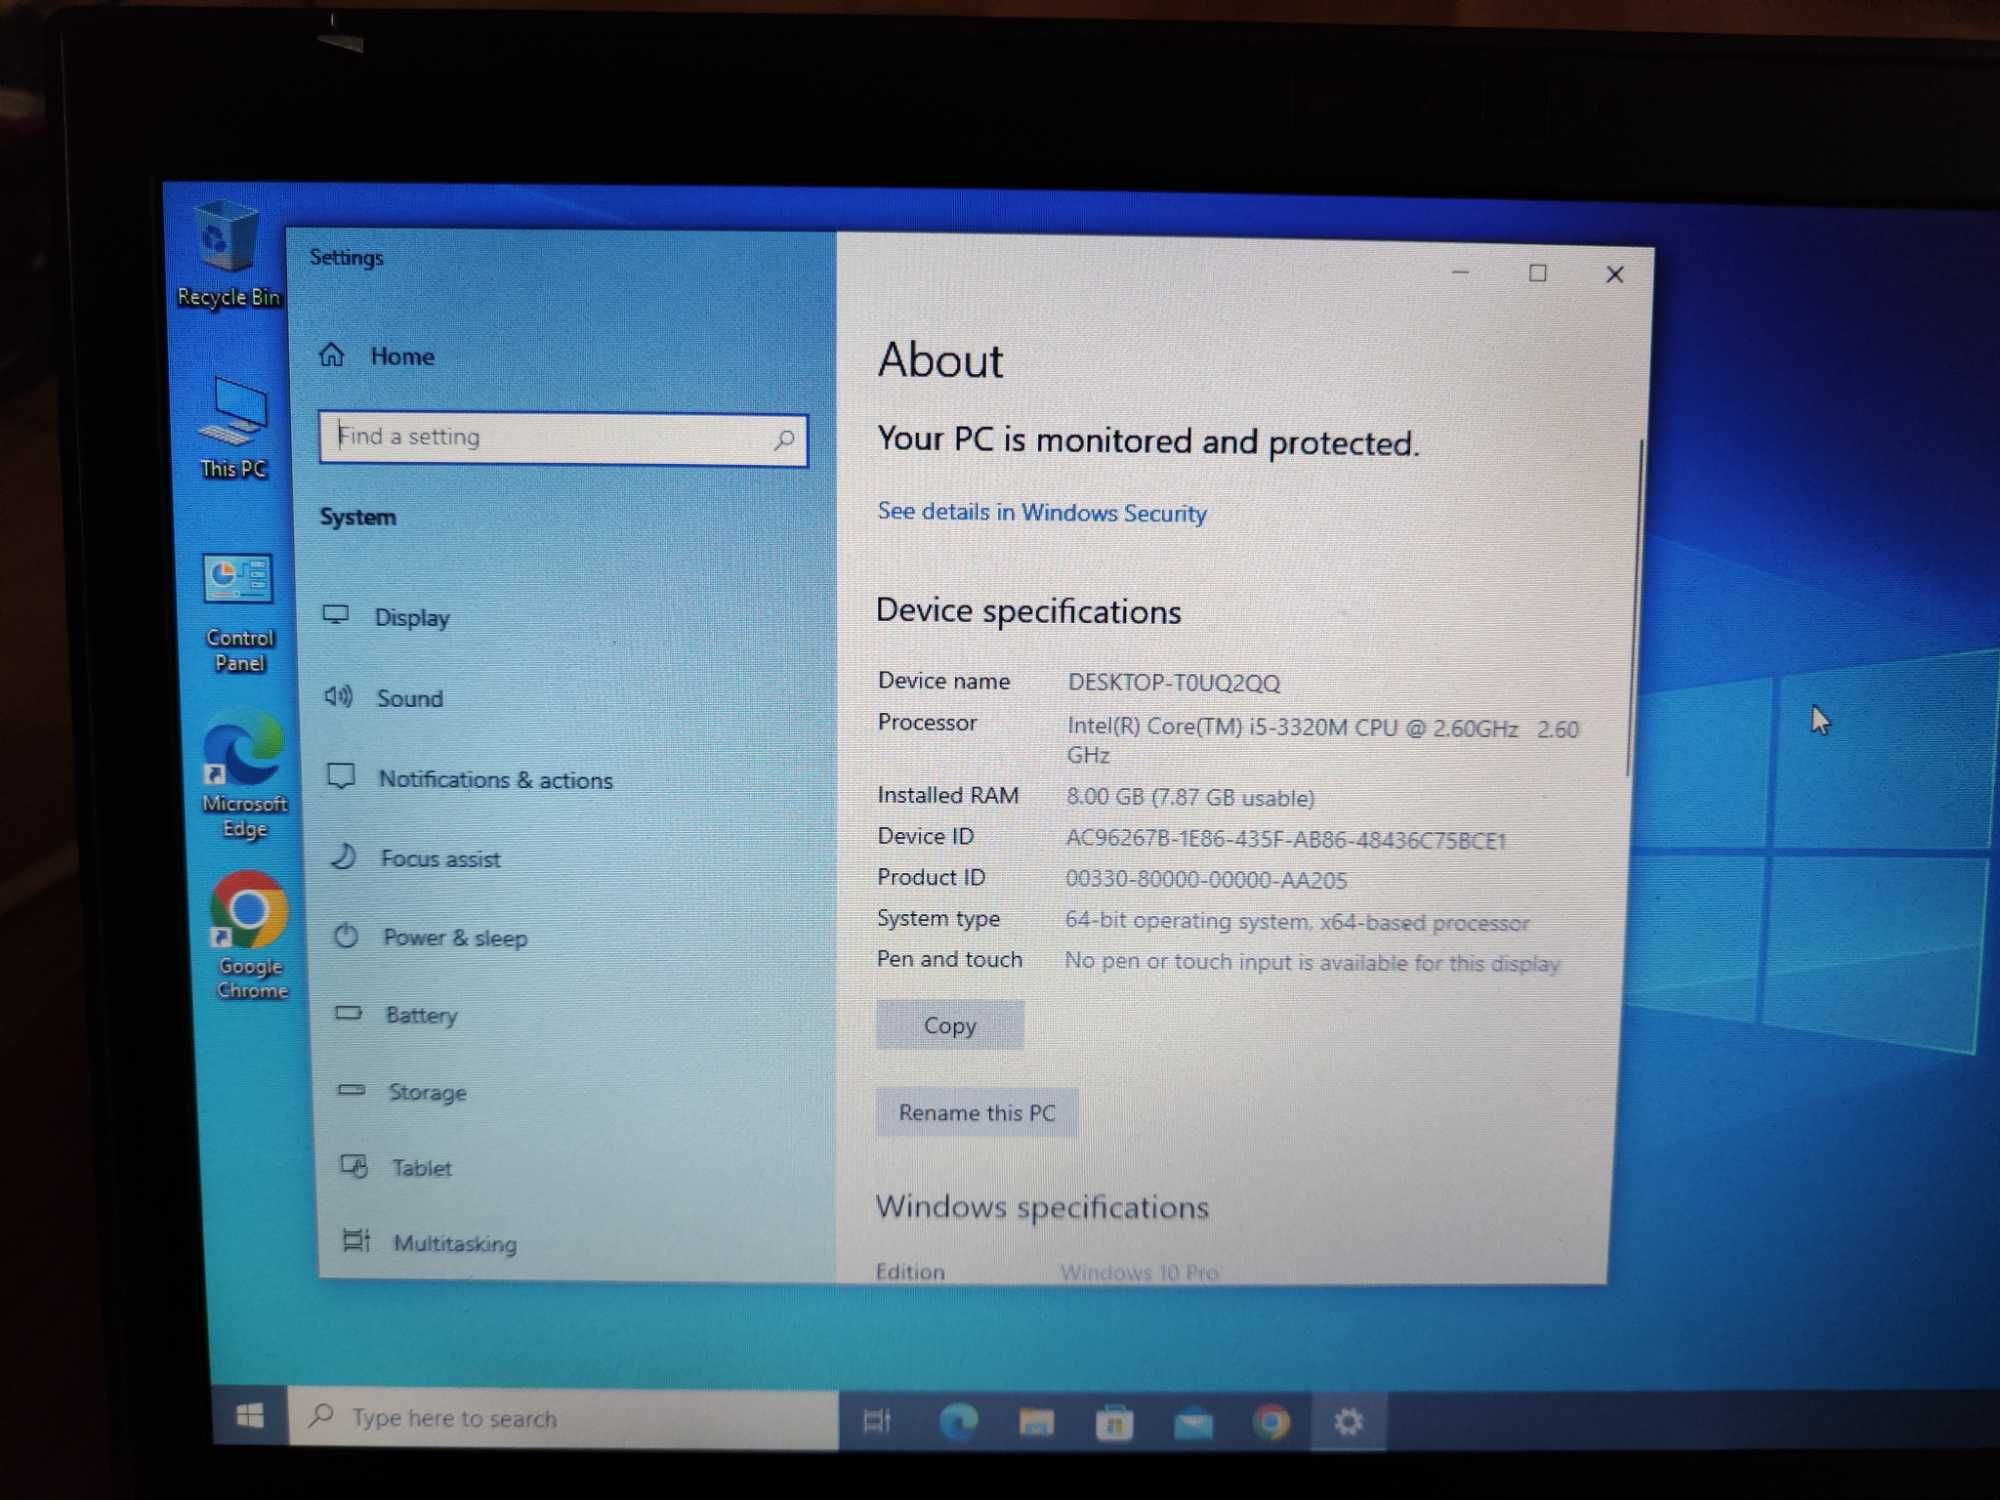Viewport: 2000px width, 1500px height.
Task: Click the Windows specifications heading
Action: click(1042, 1206)
